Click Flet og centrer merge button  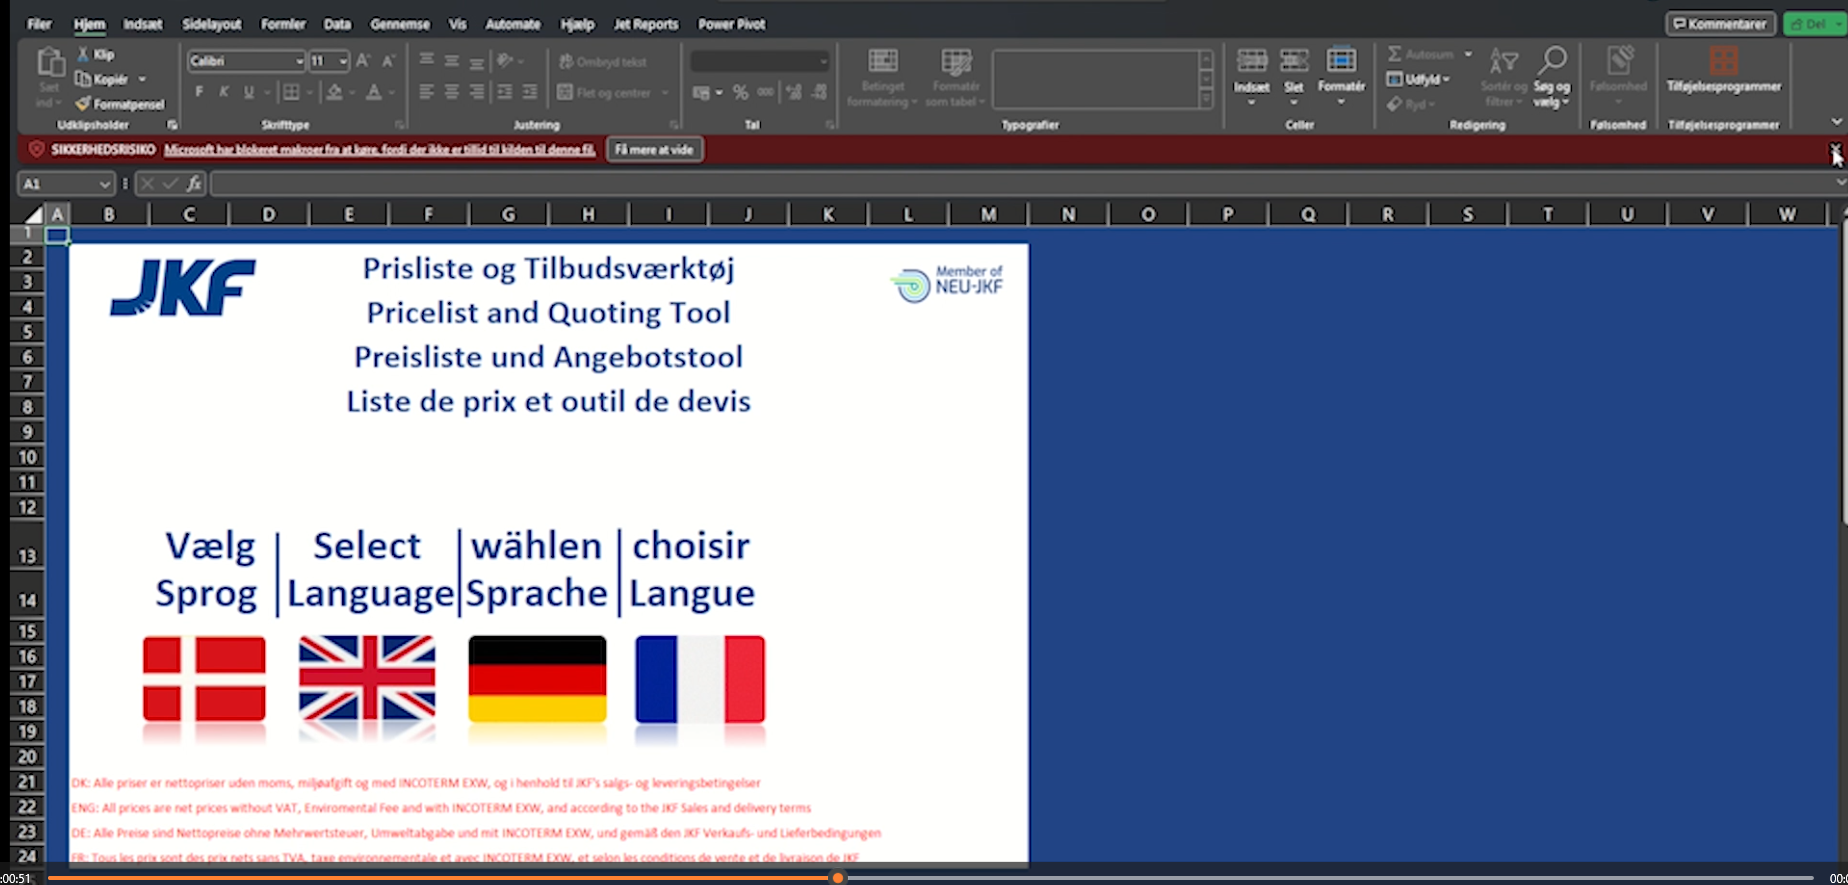click(x=605, y=93)
